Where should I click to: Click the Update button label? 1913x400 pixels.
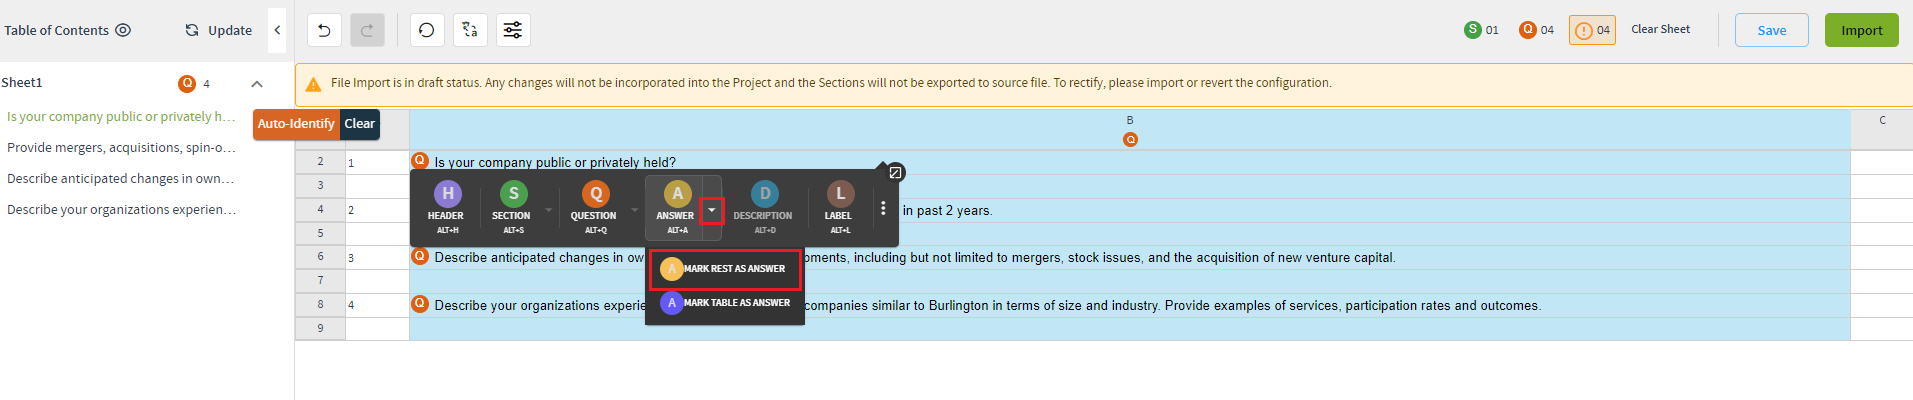tap(230, 30)
